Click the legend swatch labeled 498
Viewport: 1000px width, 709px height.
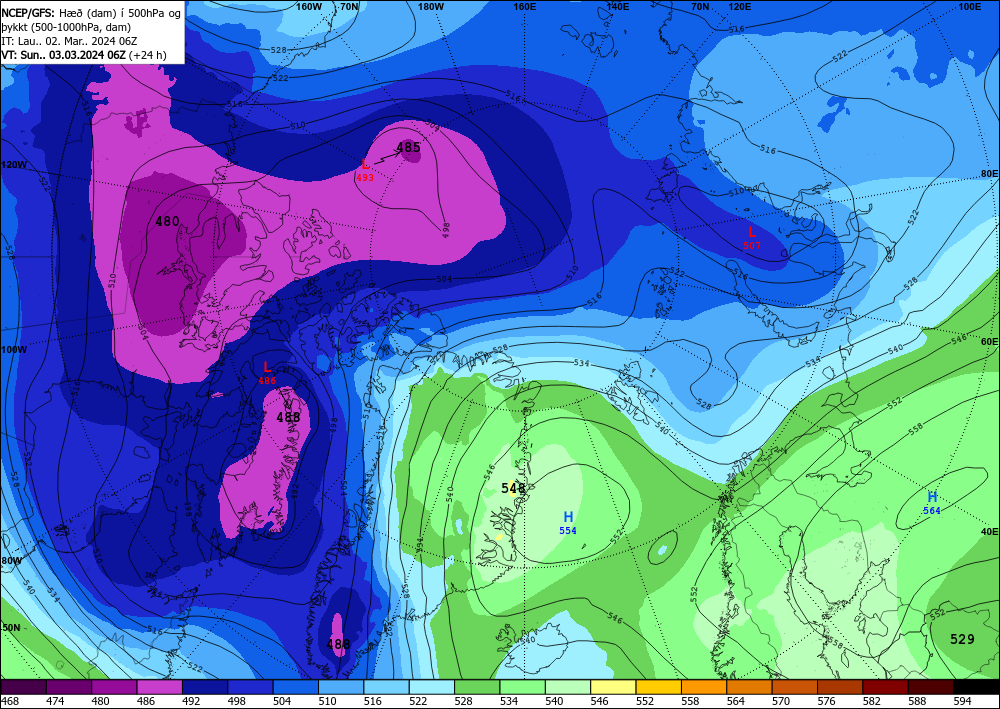(x=251, y=687)
